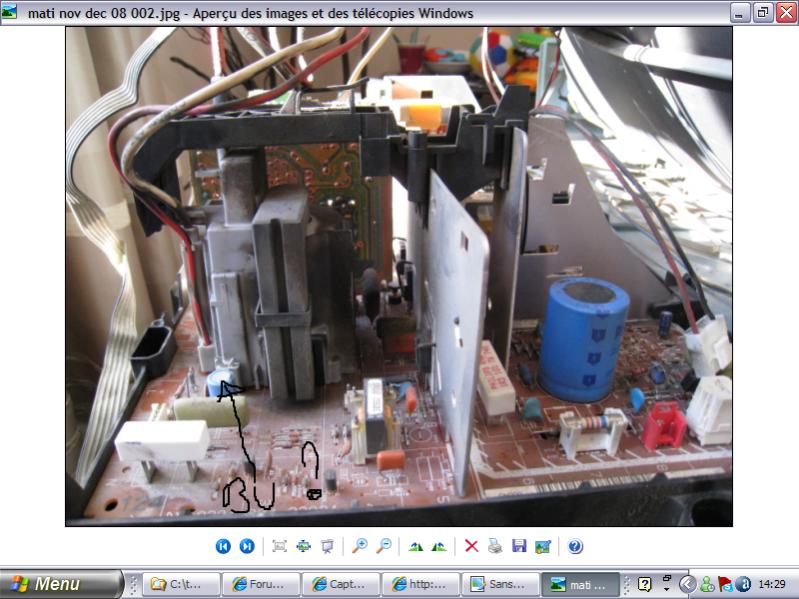
Task: Go to the next image
Action: pos(247,546)
